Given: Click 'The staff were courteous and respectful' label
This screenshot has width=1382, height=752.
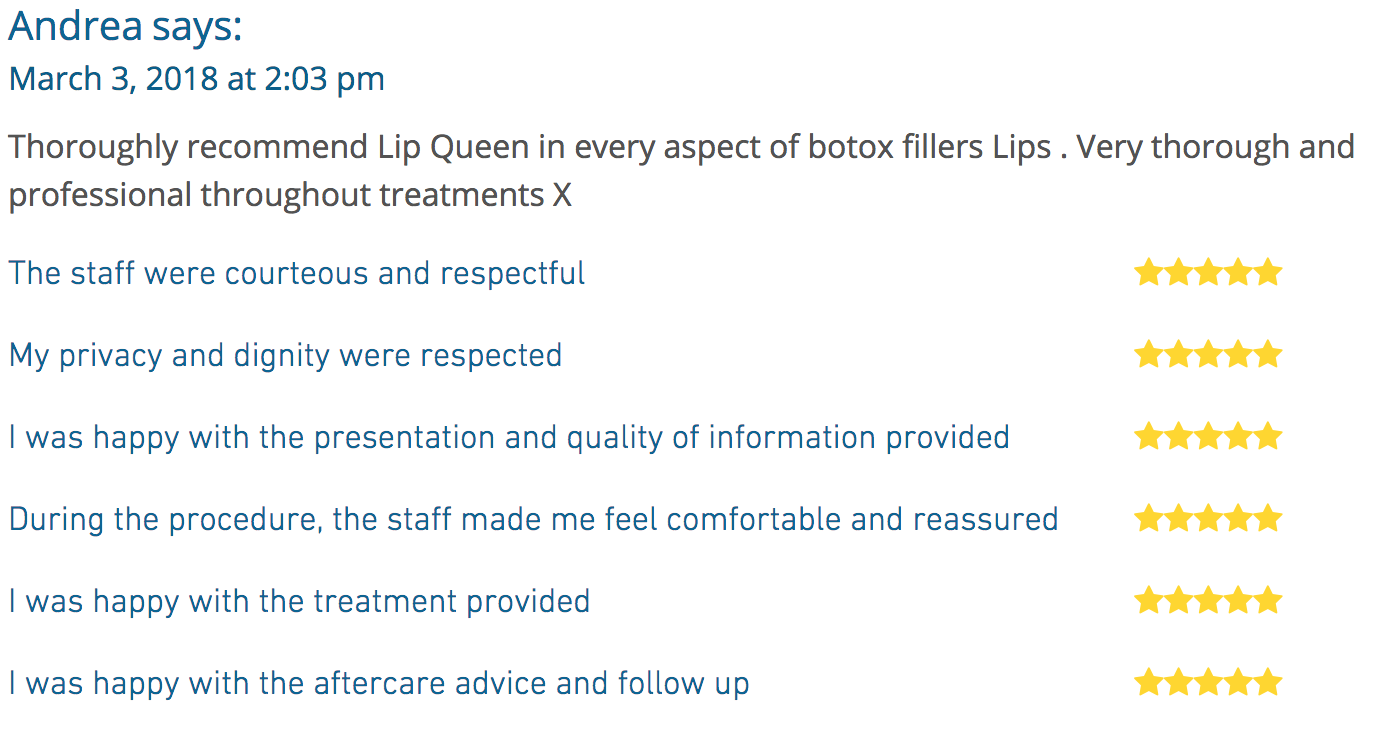Looking at the screenshot, I should [297, 273].
